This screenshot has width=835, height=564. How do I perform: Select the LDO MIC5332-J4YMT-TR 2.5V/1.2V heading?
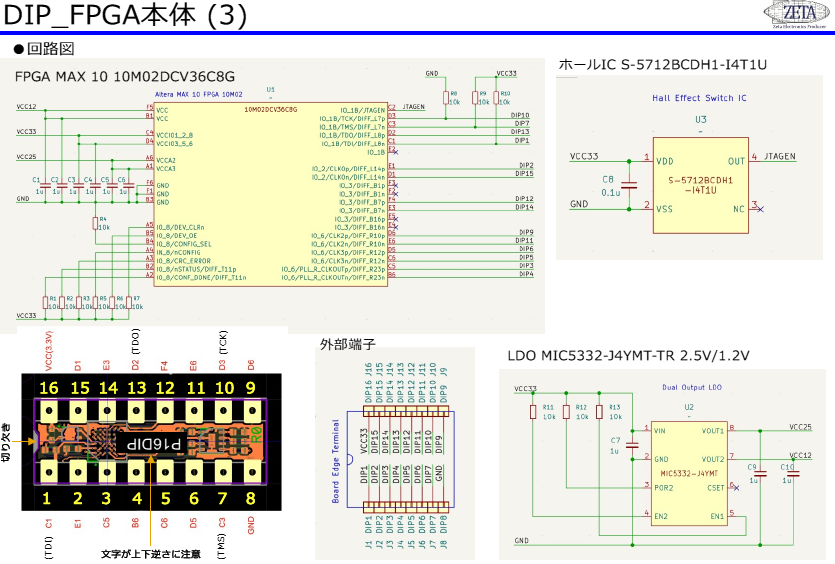[628, 355]
